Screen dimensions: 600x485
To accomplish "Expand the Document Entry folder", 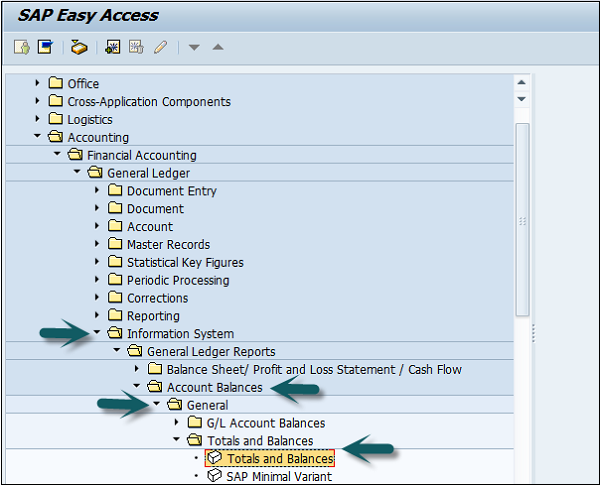I will click(98, 190).
